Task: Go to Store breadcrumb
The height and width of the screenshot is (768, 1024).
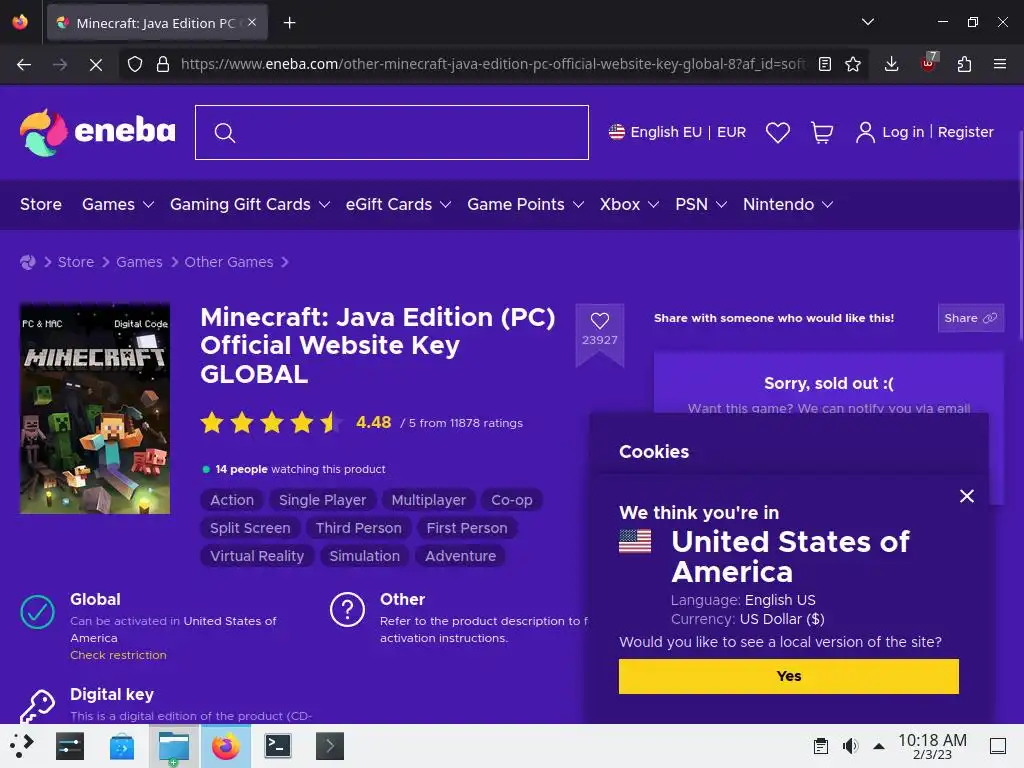Action: pyautogui.click(x=76, y=262)
